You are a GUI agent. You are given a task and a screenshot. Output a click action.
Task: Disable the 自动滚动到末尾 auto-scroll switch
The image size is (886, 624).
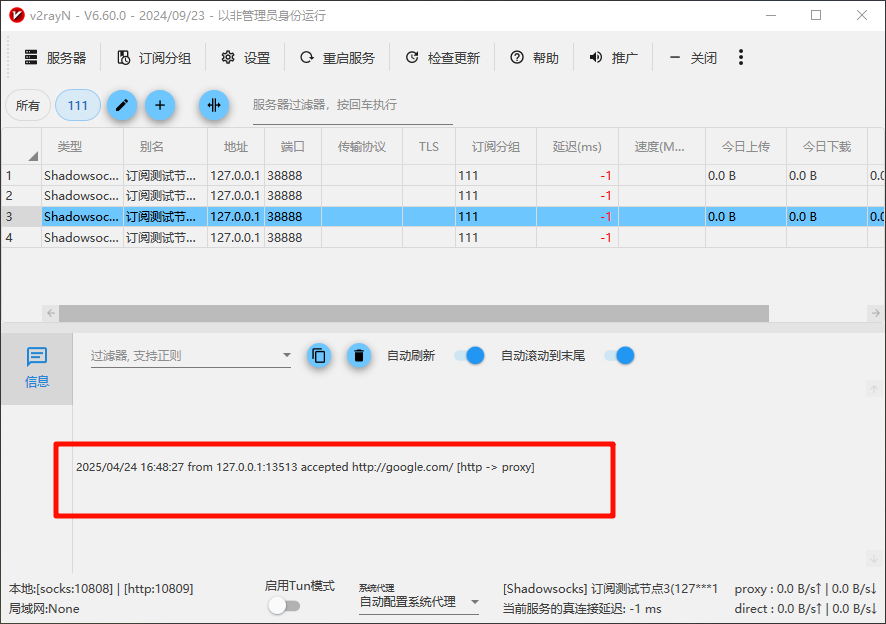tap(618, 355)
